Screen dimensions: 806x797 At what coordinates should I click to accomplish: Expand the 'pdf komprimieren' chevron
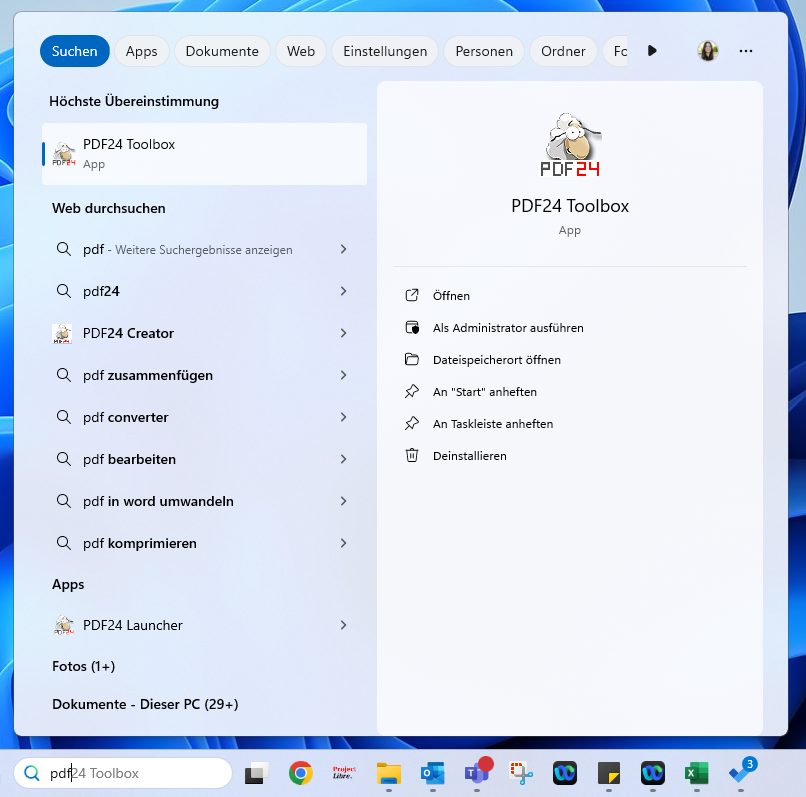(x=343, y=543)
